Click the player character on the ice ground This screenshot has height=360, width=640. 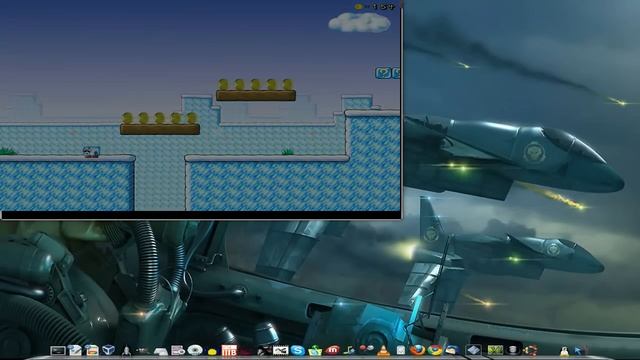[x=91, y=151]
